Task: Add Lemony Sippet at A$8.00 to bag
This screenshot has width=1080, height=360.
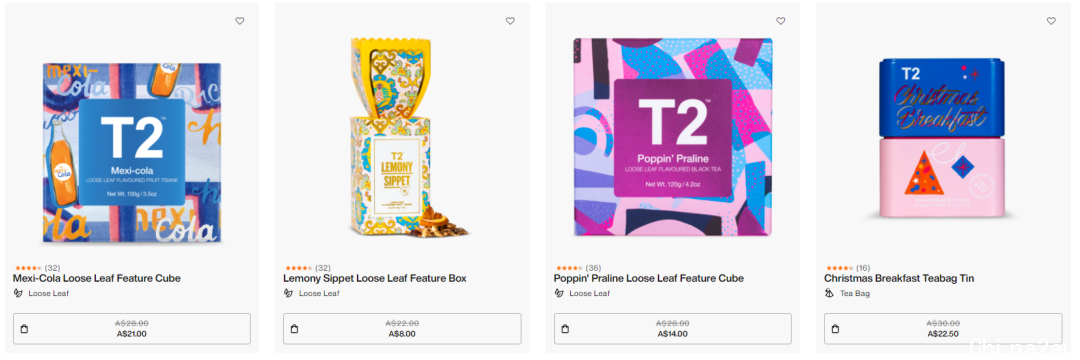Action: click(402, 329)
